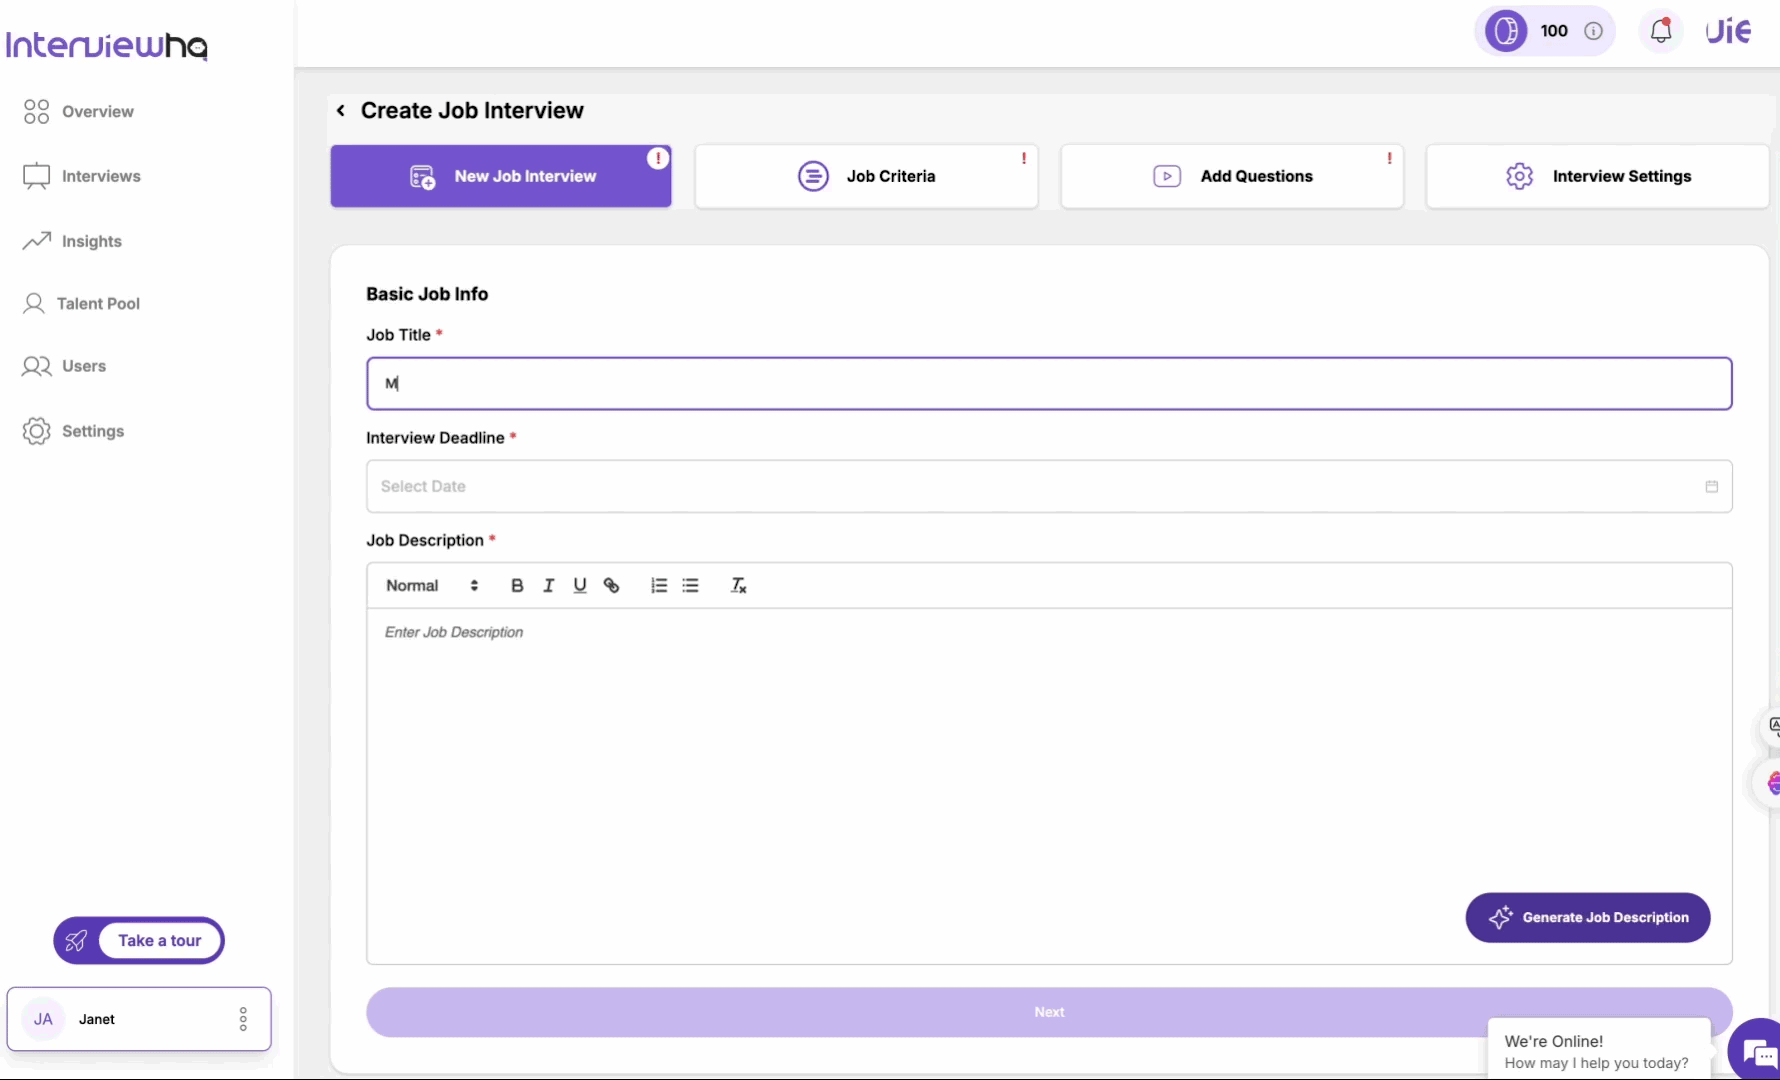Click the credits info icon next to 100
The width and height of the screenshot is (1780, 1080).
coord(1594,31)
